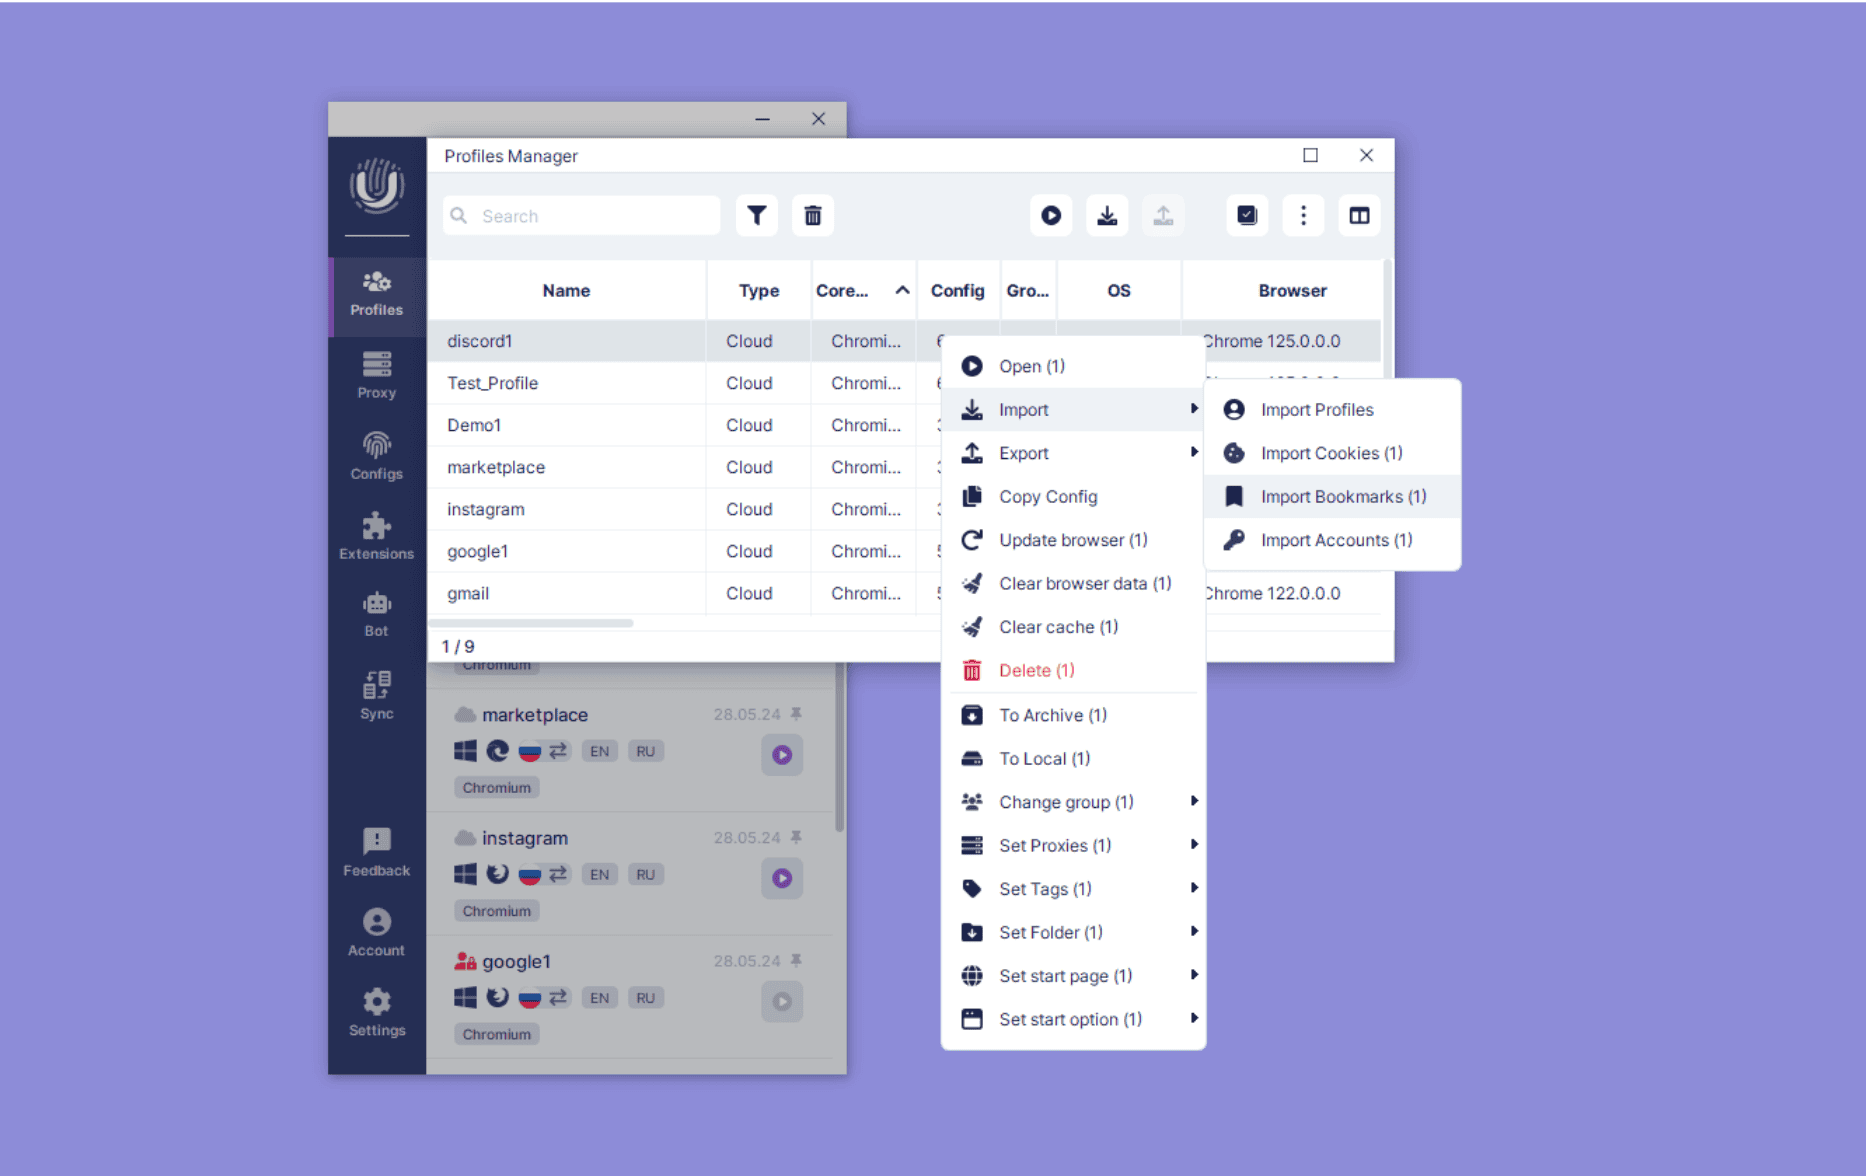Select the Test_Profile row
The height and width of the screenshot is (1176, 1866).
point(684,383)
